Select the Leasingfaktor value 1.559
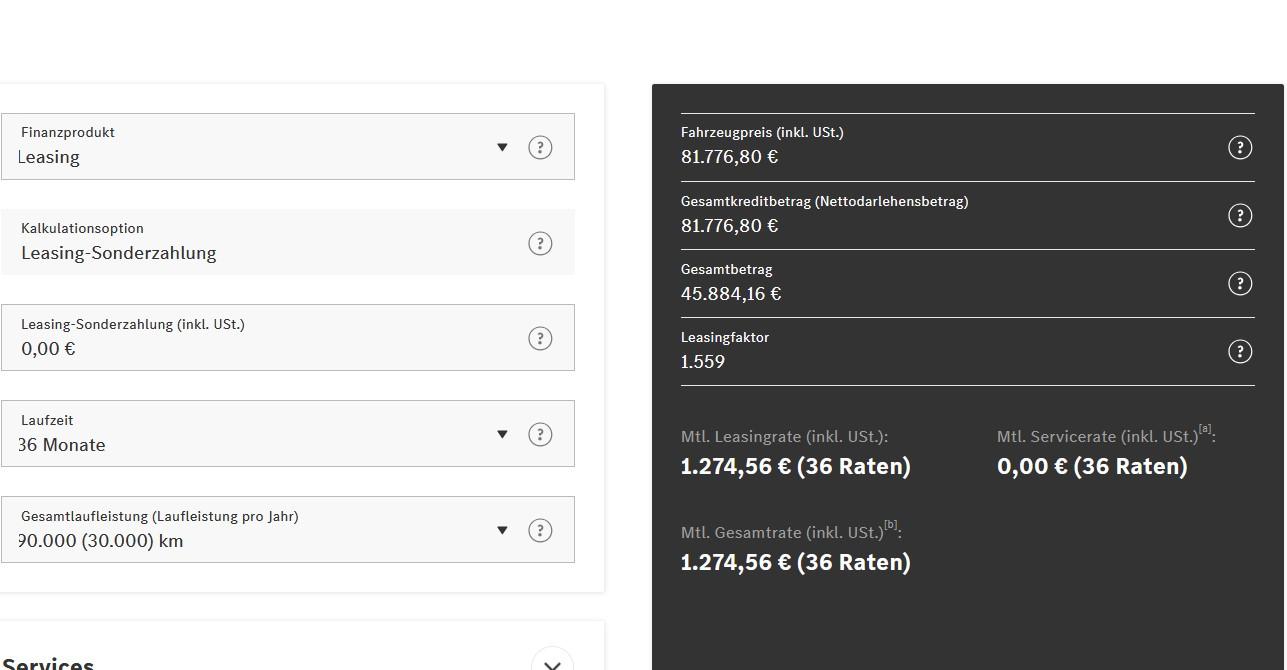This screenshot has width=1287, height=670. pyautogui.click(x=703, y=361)
